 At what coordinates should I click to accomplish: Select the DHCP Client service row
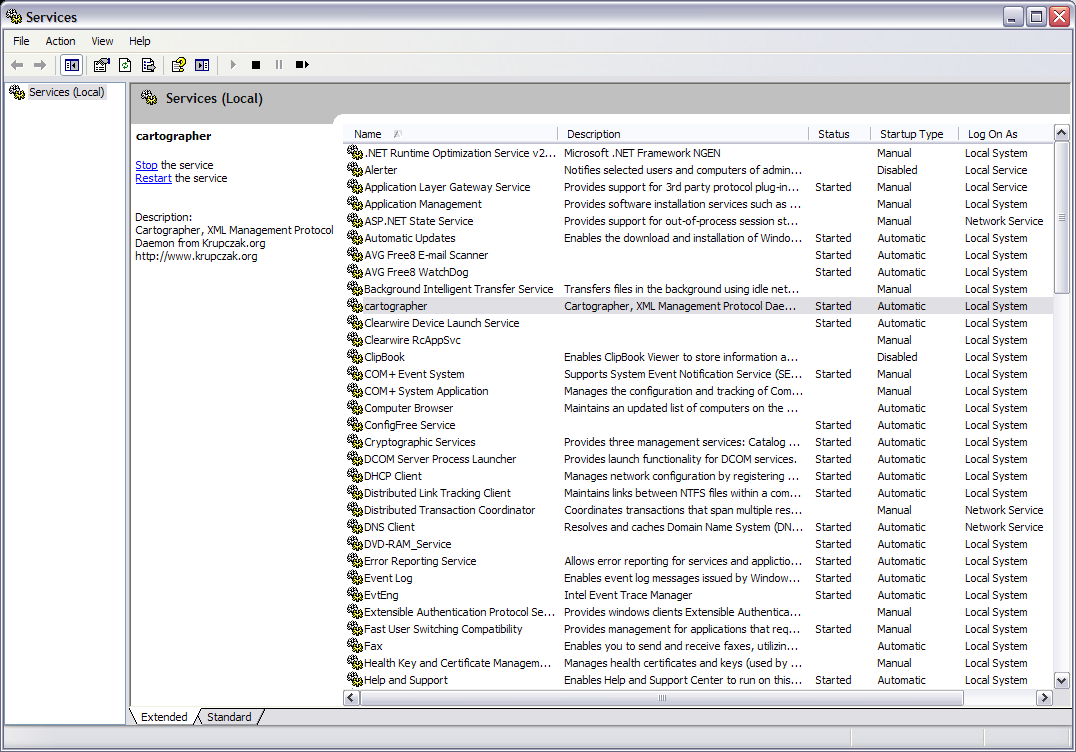click(393, 476)
